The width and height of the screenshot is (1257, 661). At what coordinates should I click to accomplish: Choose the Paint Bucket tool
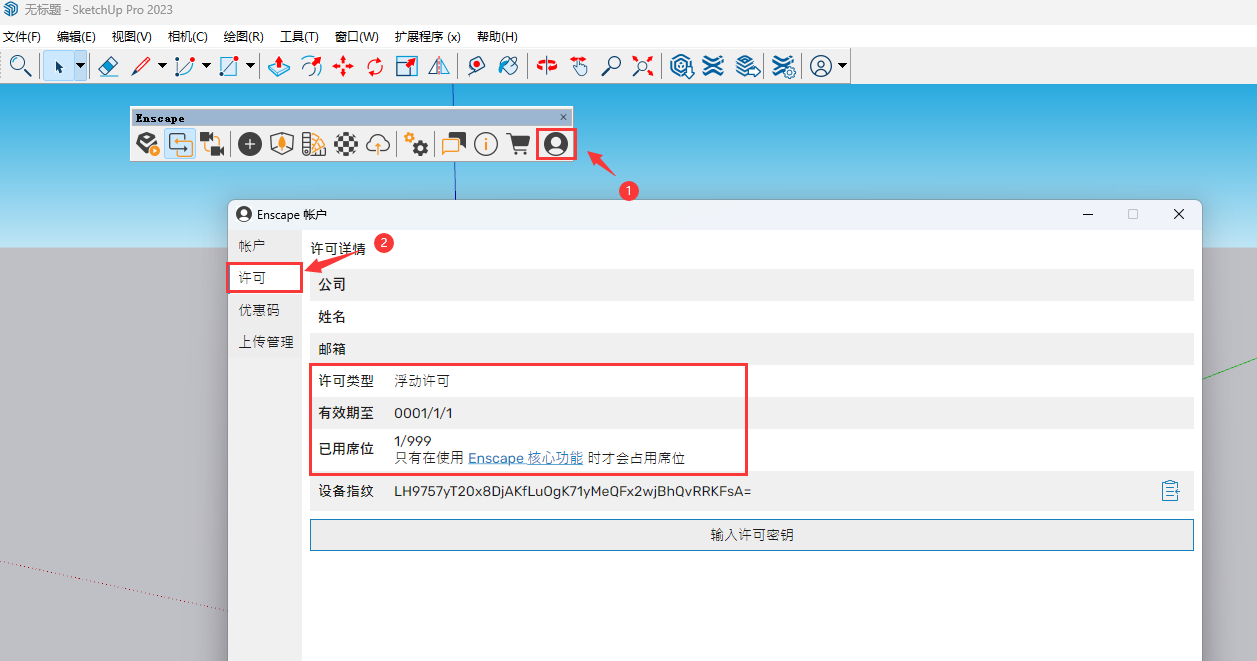click(509, 67)
